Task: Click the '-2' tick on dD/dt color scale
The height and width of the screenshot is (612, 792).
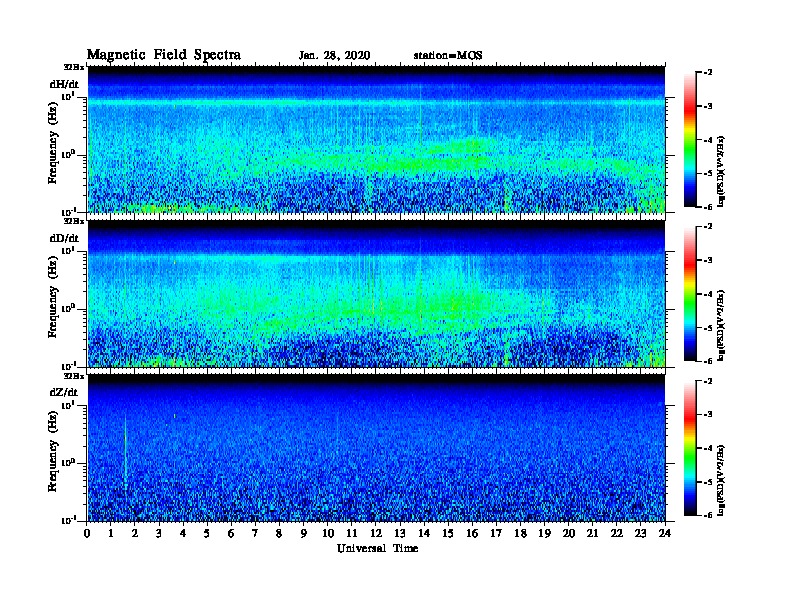Action: (x=708, y=227)
